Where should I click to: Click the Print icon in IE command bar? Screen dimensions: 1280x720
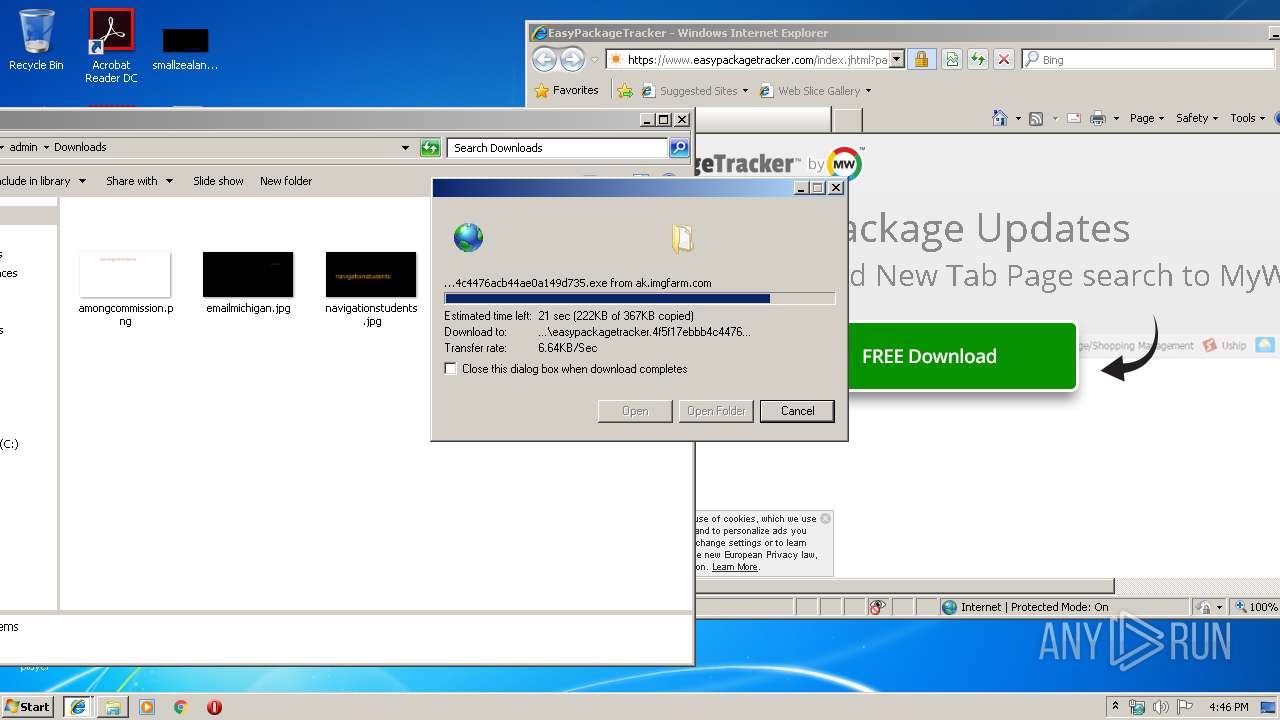pos(1098,118)
